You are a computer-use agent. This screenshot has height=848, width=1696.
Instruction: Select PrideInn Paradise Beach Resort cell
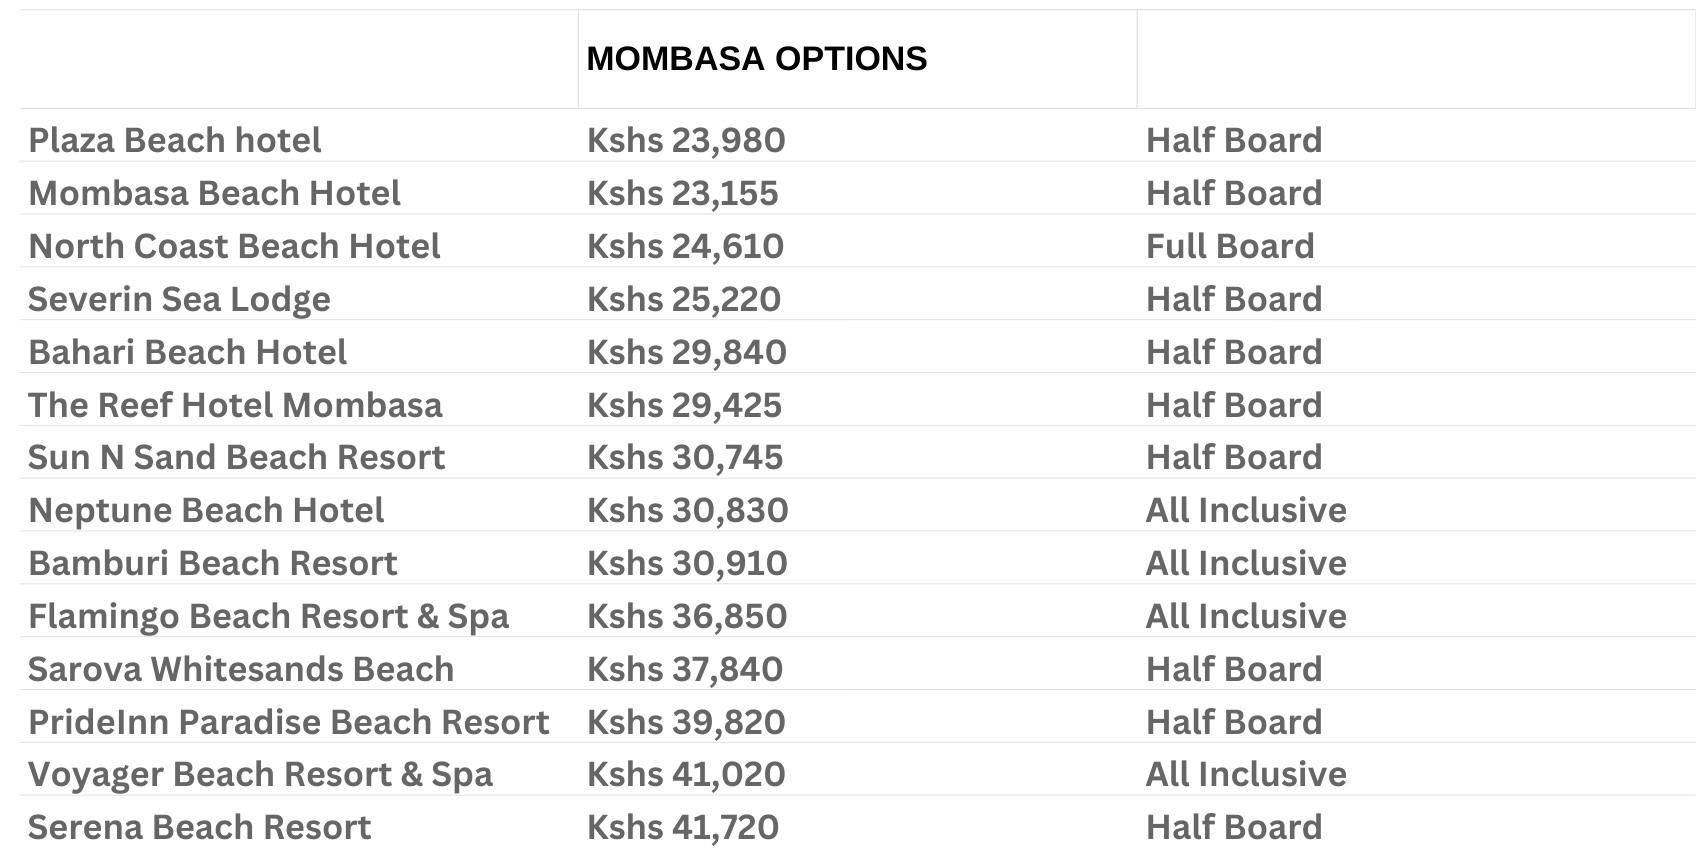288,722
